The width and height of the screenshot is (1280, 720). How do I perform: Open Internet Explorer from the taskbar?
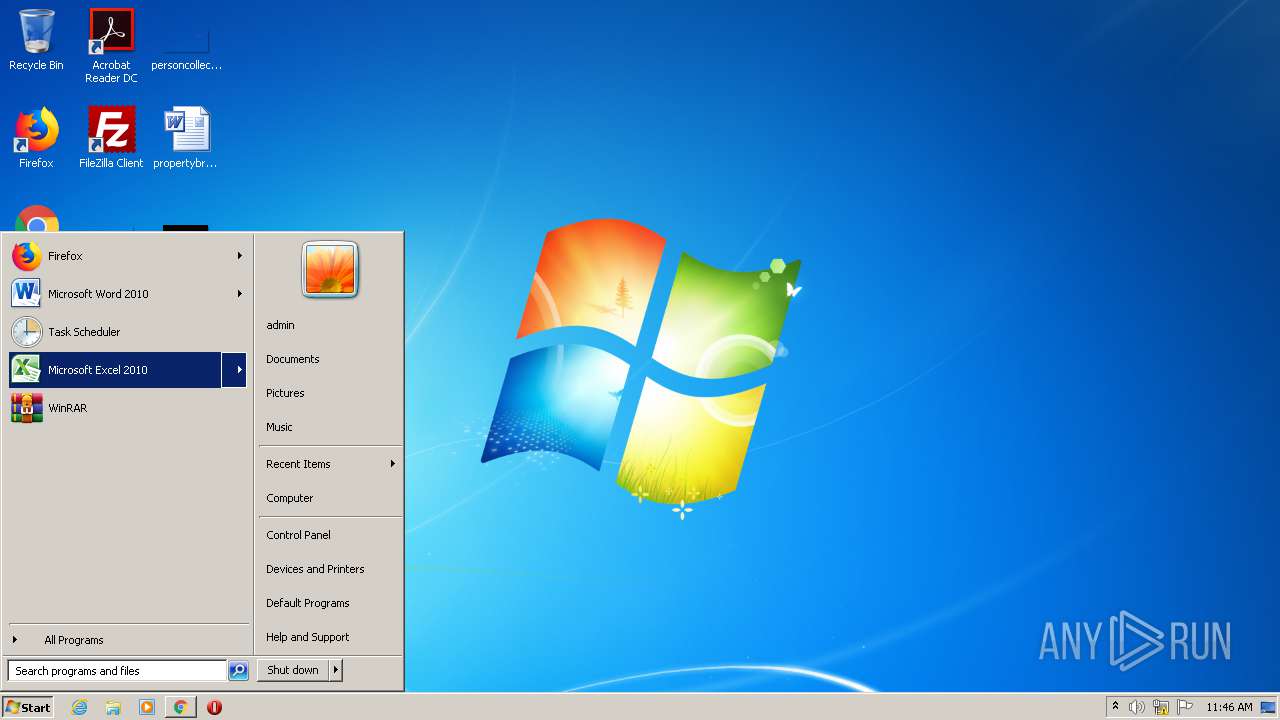pyautogui.click(x=79, y=707)
